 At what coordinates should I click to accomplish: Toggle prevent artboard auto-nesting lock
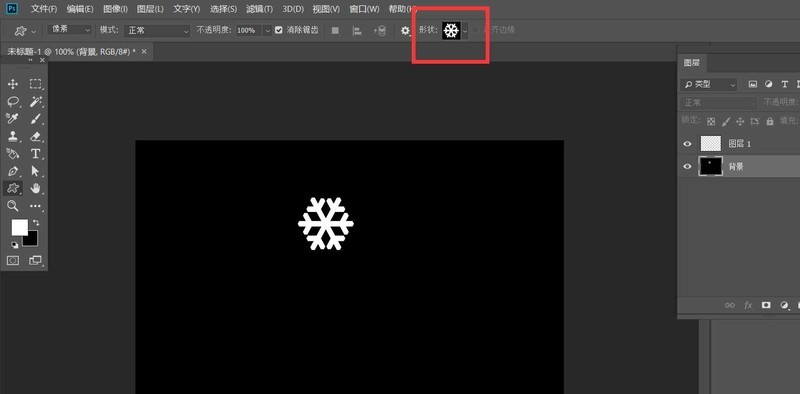tap(755, 121)
